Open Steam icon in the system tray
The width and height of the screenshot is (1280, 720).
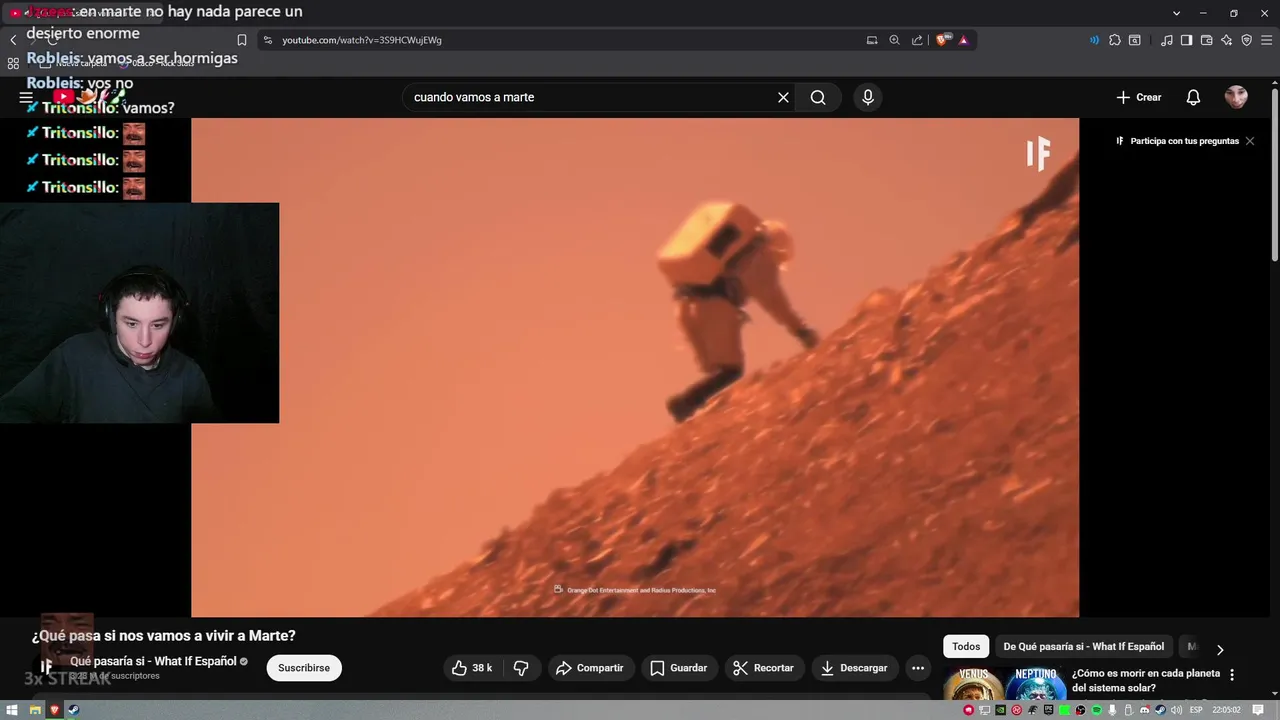point(1160,710)
